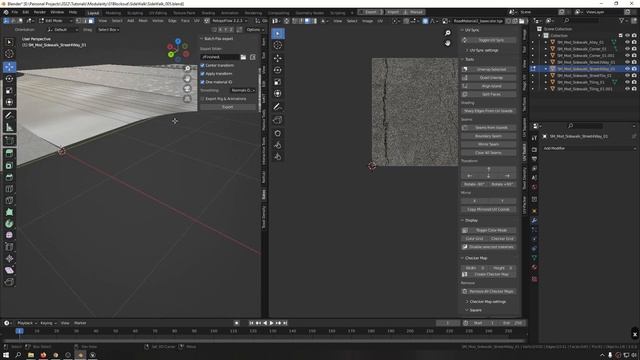Screen dimensions: 640x360
Task: Select the Scale tool in 3D viewport toolbar
Action: (9, 90)
